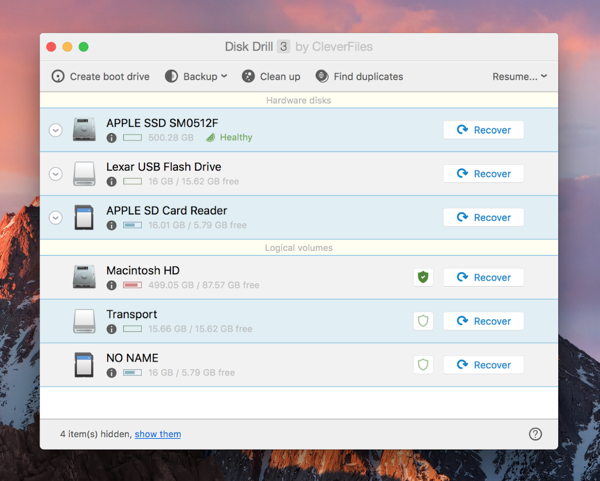Viewport: 600px width, 481px height.
Task: Click the Macintosh HD red usage bar
Action: 132,285
